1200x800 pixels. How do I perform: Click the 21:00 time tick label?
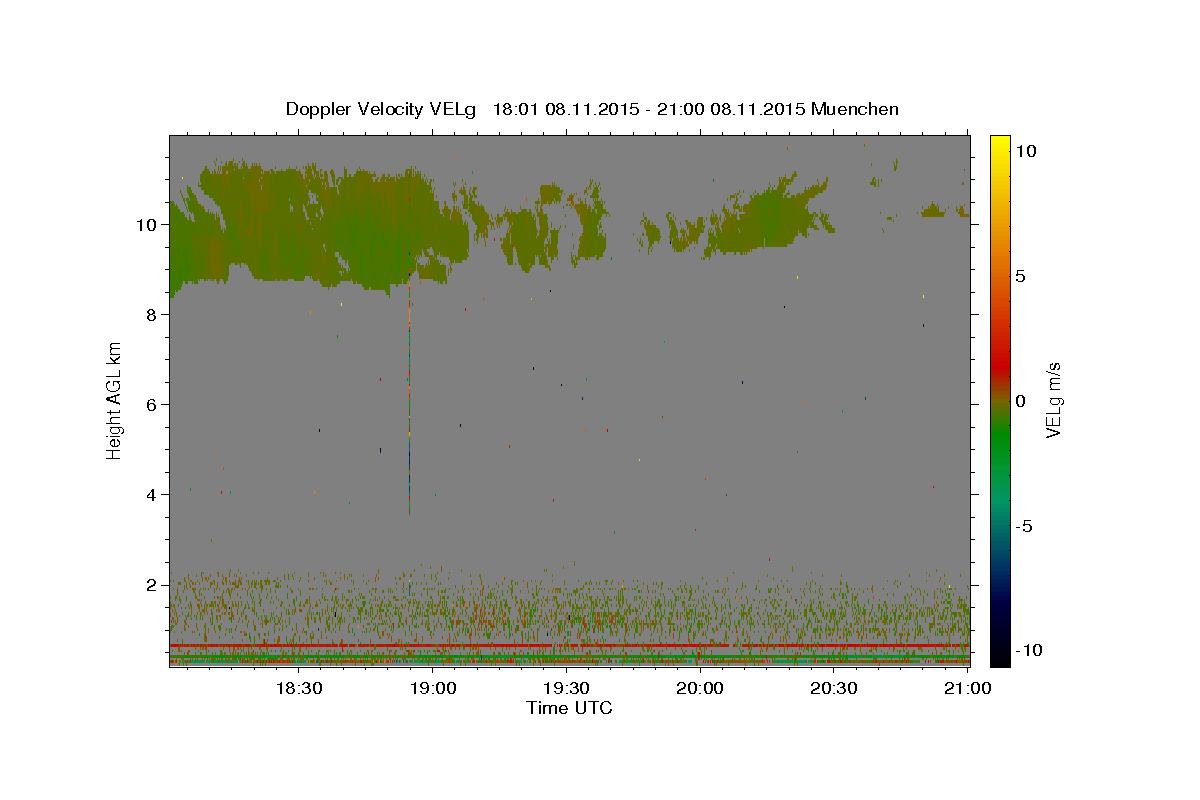click(968, 688)
